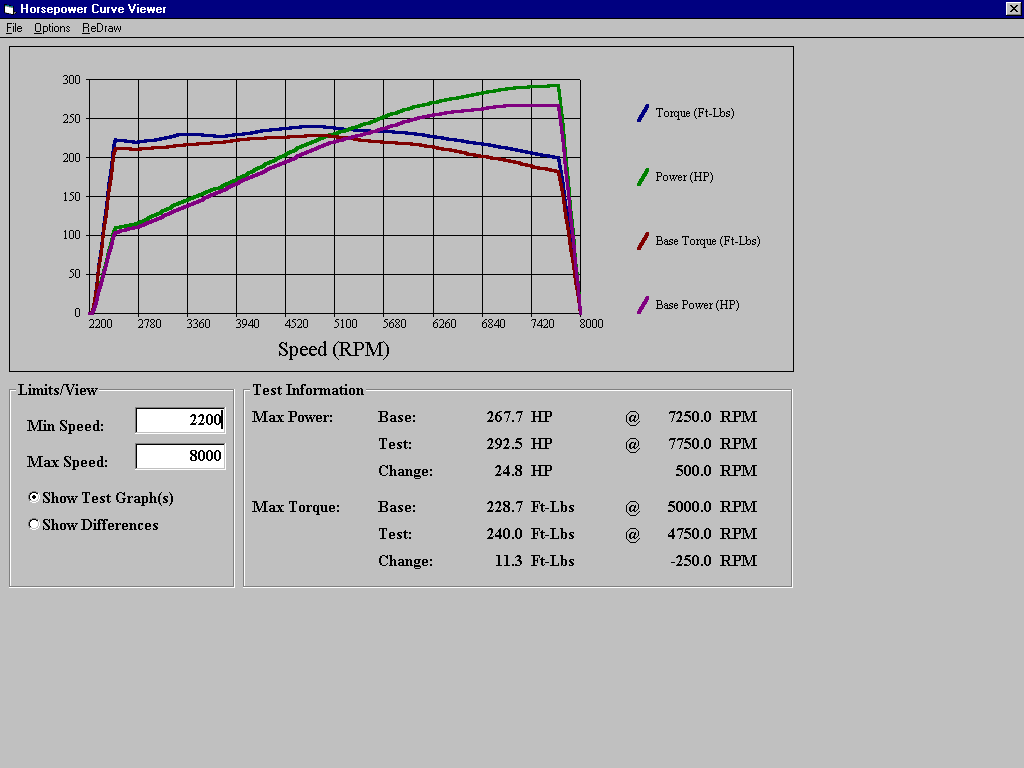Click the "Max Torque:" label
Viewport: 1024px width, 768px height.
click(x=296, y=507)
